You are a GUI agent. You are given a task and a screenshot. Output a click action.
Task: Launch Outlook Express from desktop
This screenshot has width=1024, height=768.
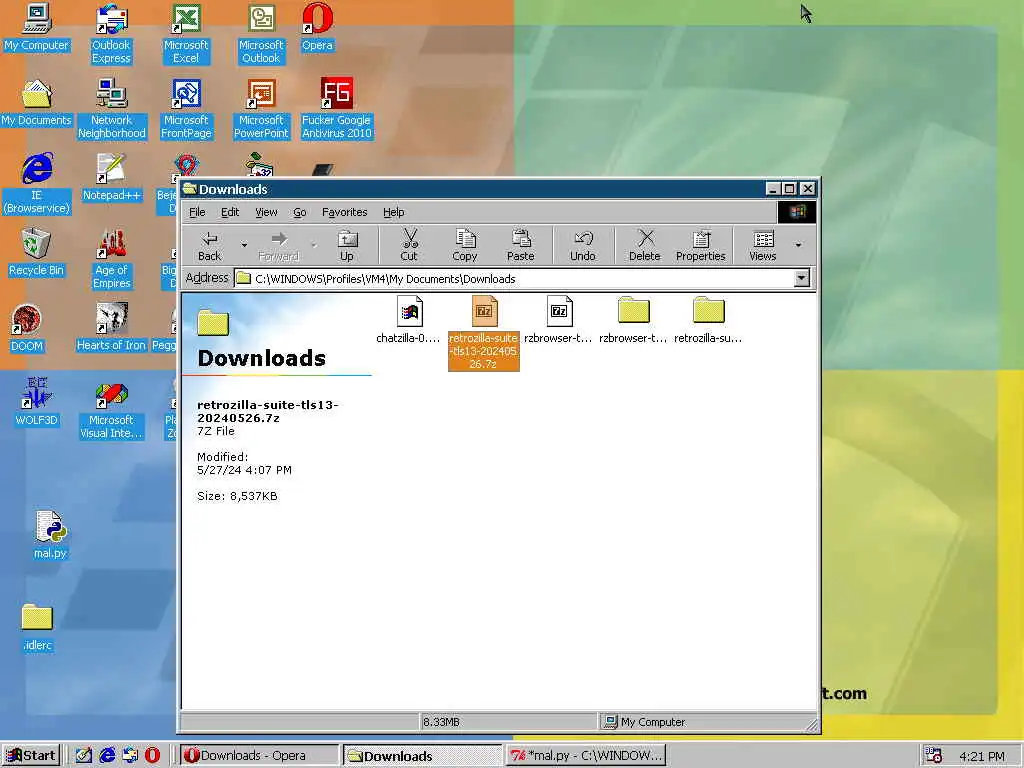(x=111, y=34)
